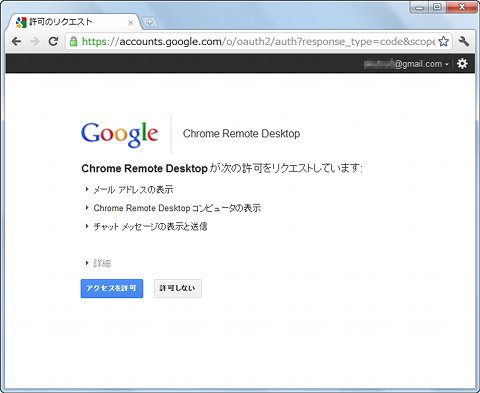Close the browser window
Image resolution: width=480 pixels, height=393 pixels.
[462, 7]
